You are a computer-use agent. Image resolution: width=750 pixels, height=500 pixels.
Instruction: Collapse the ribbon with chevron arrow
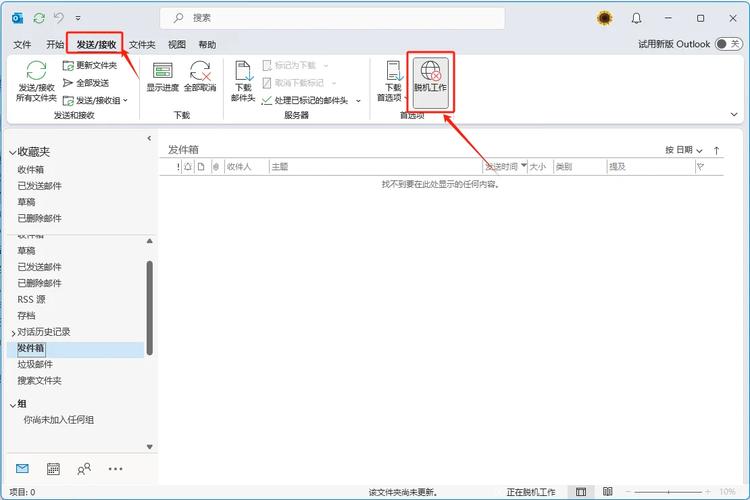(x=734, y=114)
